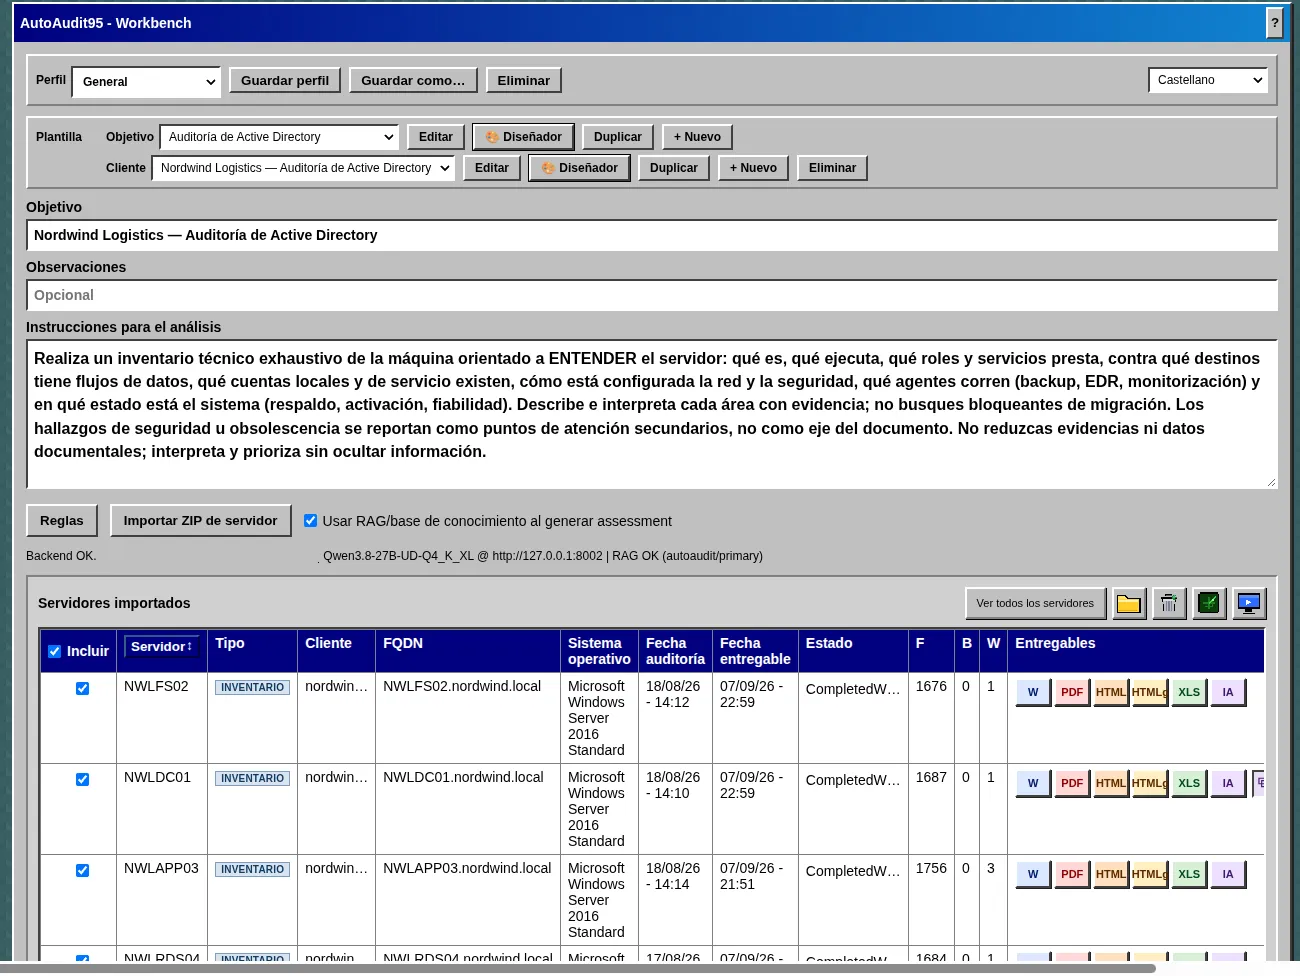Open the yellow folder icon button
1300x976 pixels.
(1129, 603)
